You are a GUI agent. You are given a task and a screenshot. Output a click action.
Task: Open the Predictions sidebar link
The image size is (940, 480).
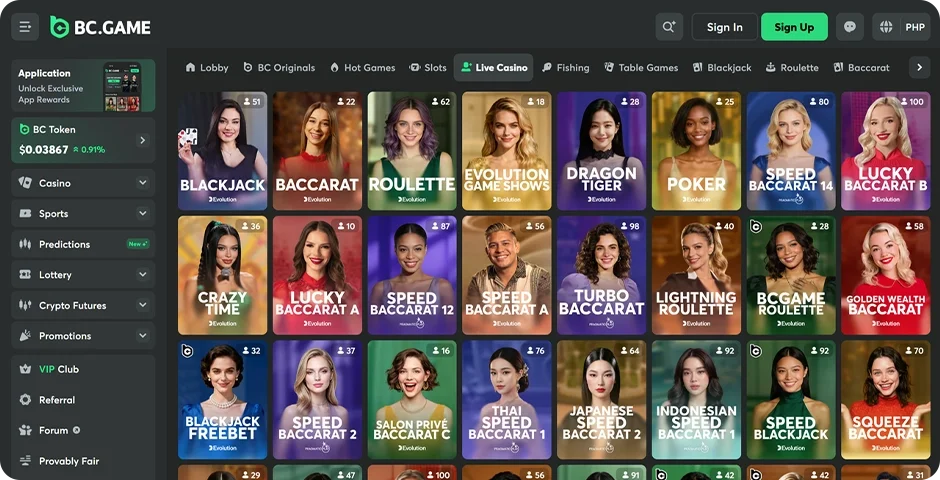[x=83, y=244]
